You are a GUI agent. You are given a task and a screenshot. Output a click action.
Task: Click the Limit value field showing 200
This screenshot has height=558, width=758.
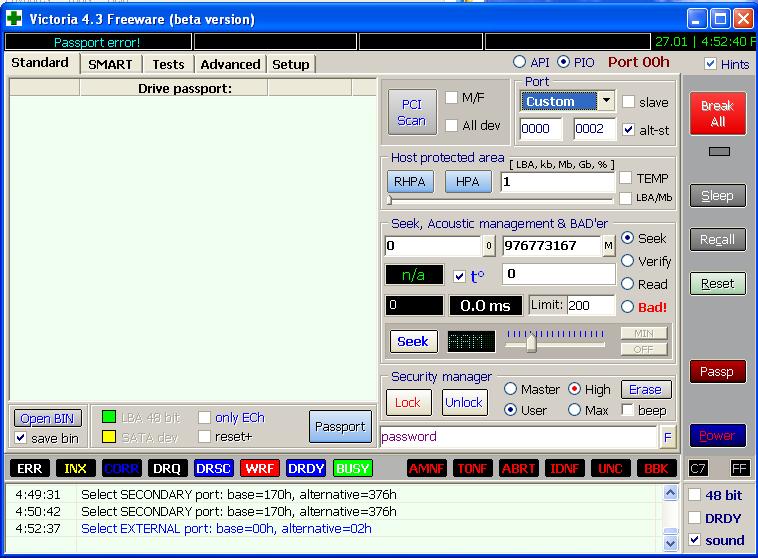point(590,305)
